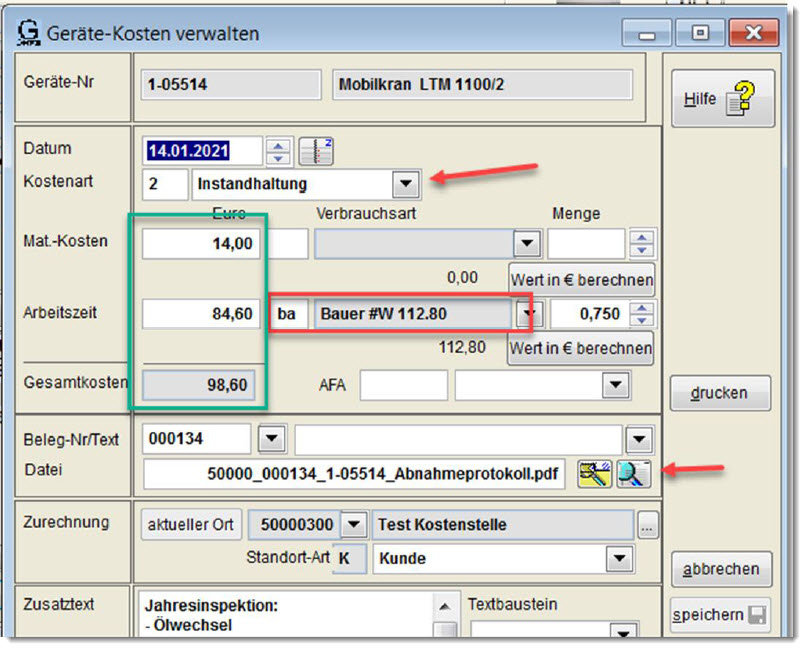Click the aktueller Ort button
Image resolution: width=805 pixels, height=649 pixels.
(x=188, y=525)
